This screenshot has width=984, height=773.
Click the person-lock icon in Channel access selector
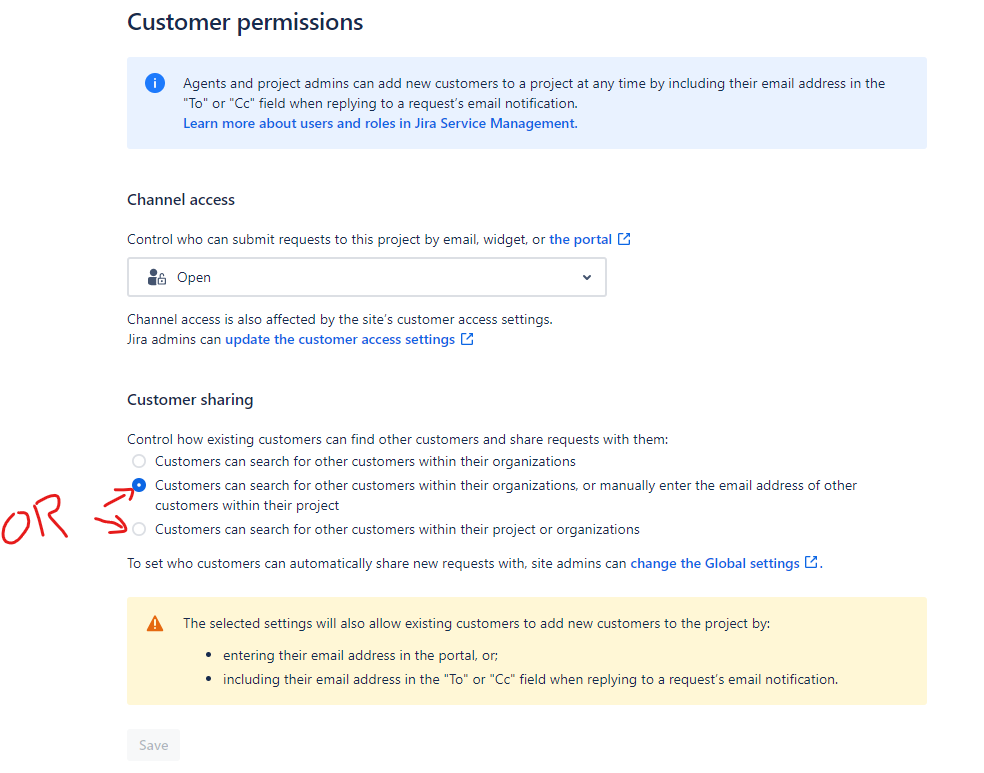click(156, 277)
